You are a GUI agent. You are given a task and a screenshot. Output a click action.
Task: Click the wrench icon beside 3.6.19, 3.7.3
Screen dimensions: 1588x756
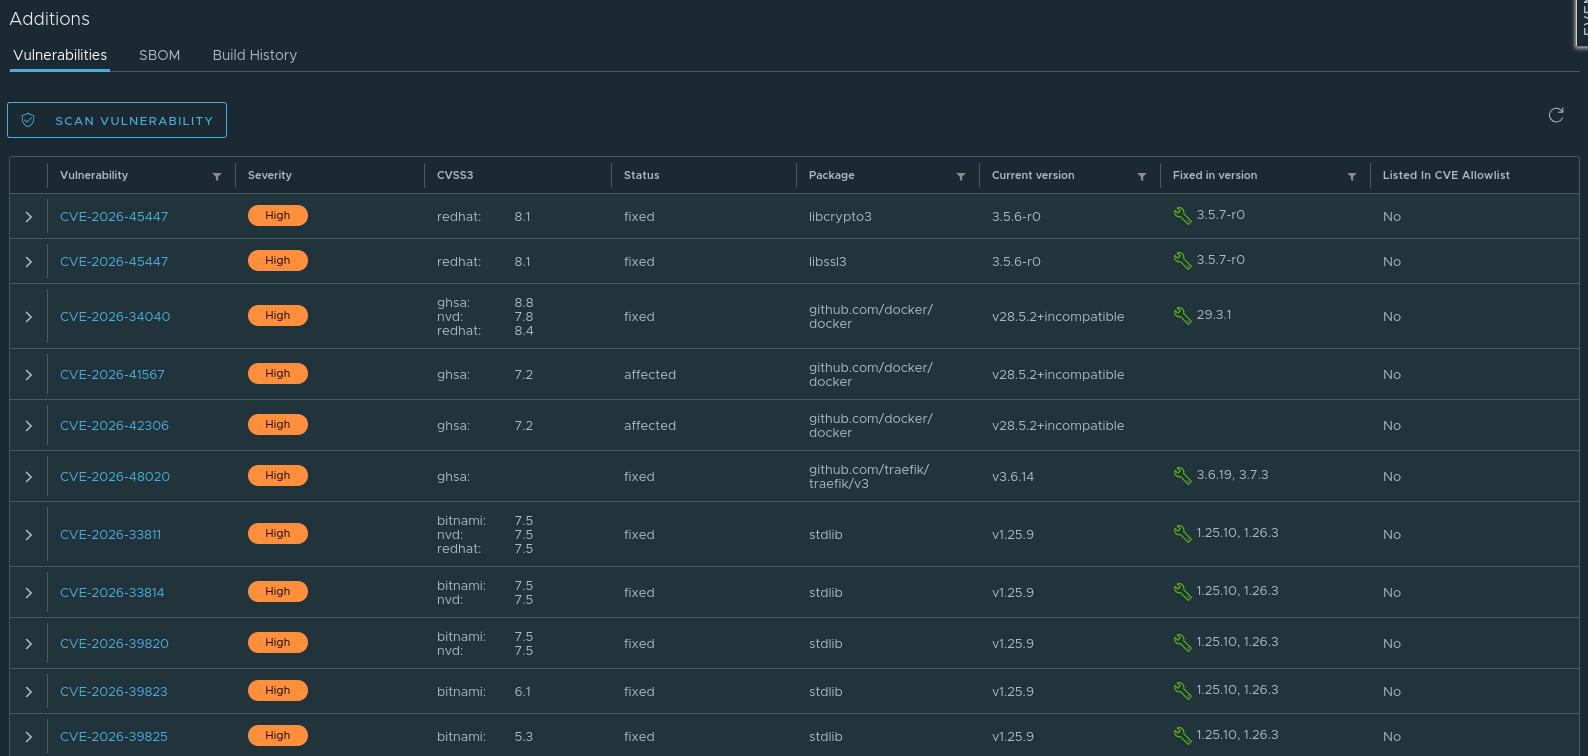[1182, 475]
